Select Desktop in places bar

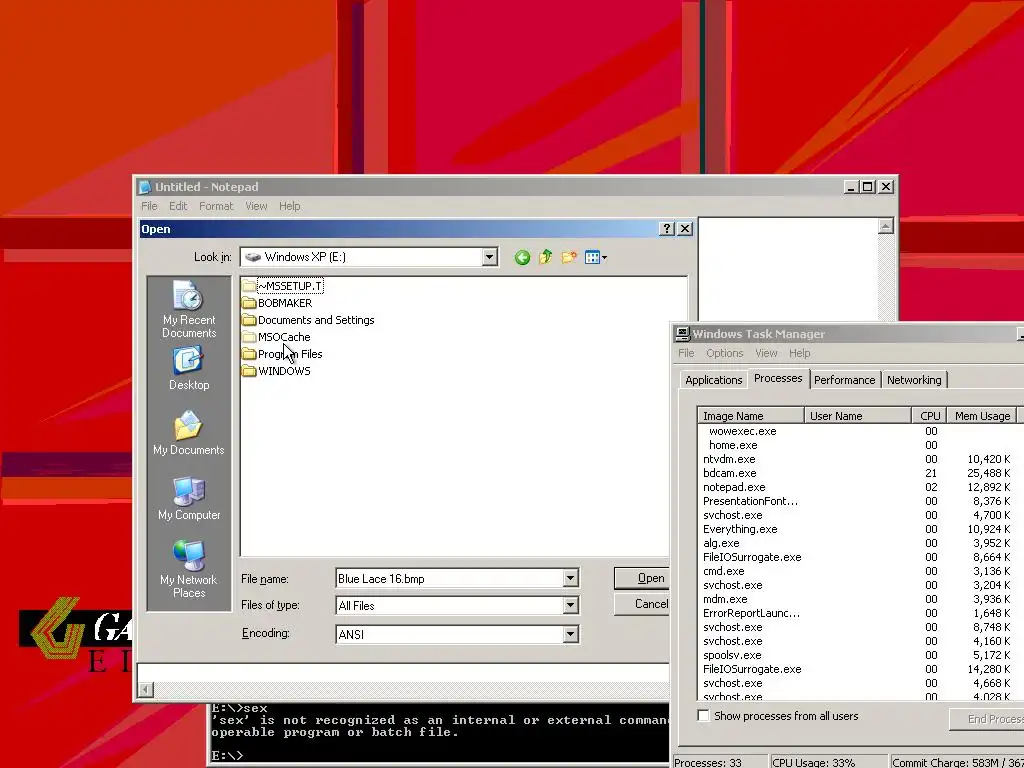click(x=189, y=368)
